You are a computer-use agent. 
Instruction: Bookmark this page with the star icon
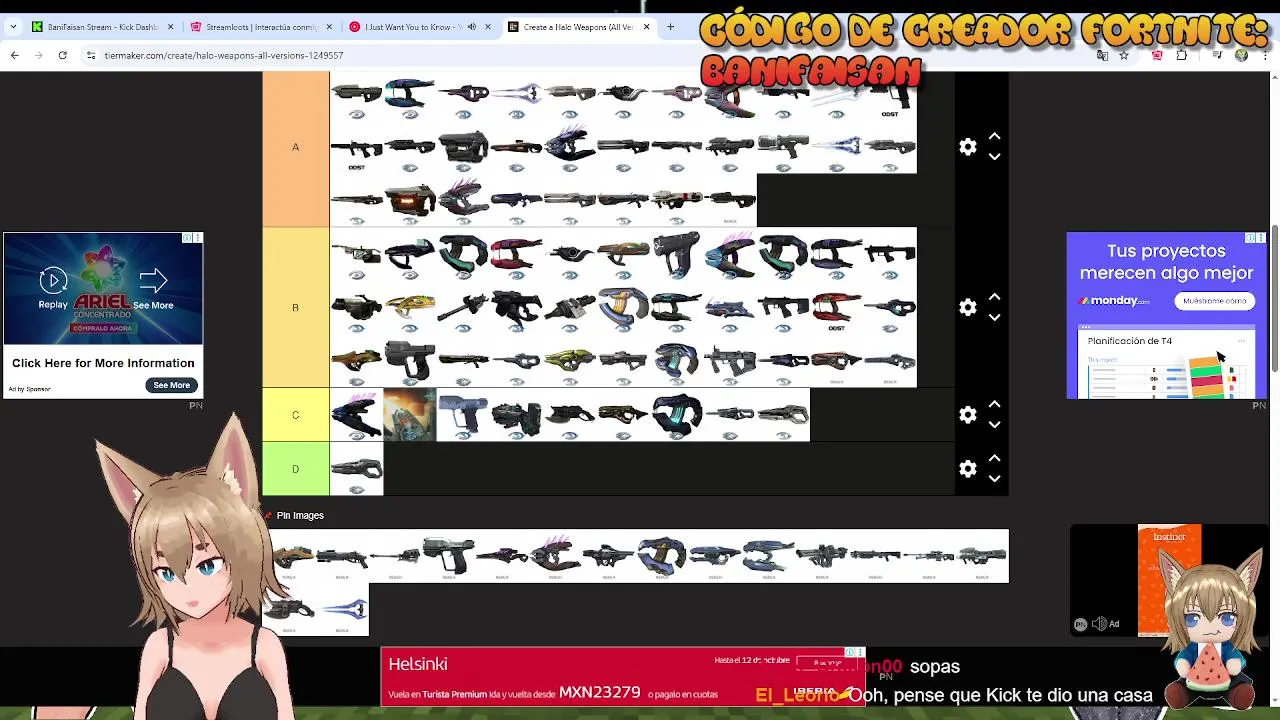pyautogui.click(x=1124, y=55)
